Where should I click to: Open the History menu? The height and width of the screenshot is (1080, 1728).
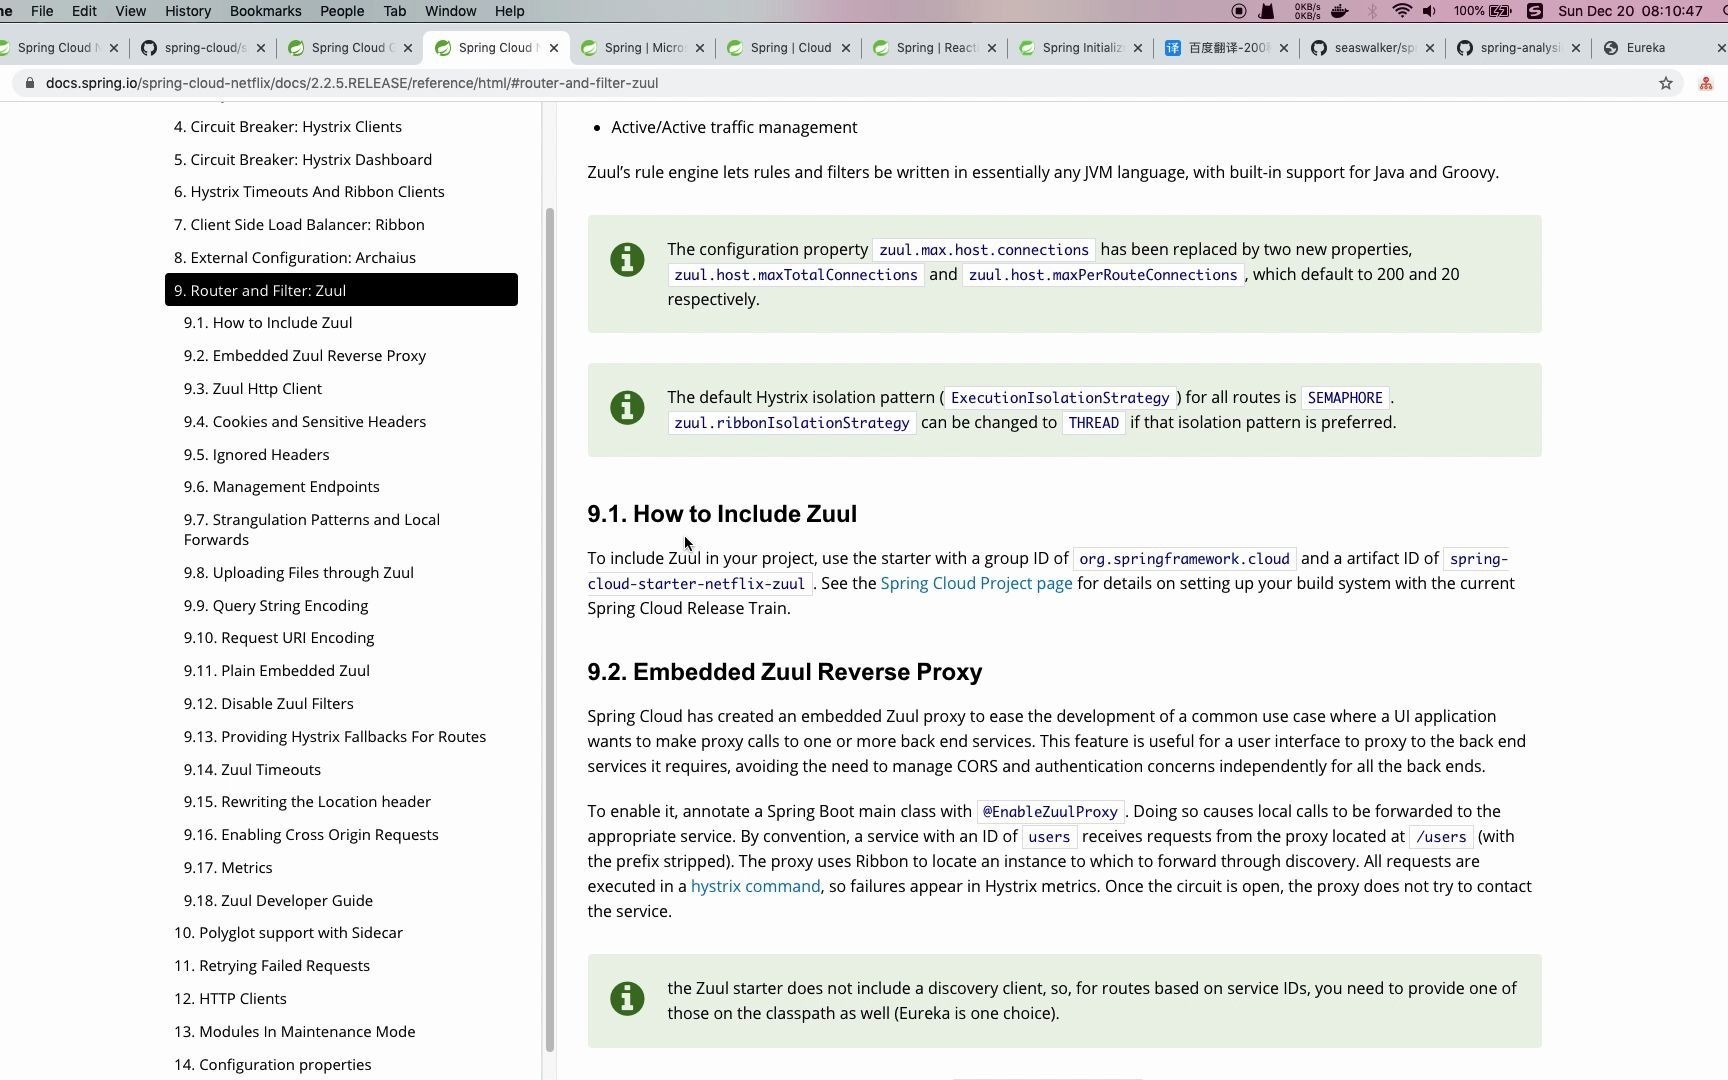pyautogui.click(x=188, y=11)
